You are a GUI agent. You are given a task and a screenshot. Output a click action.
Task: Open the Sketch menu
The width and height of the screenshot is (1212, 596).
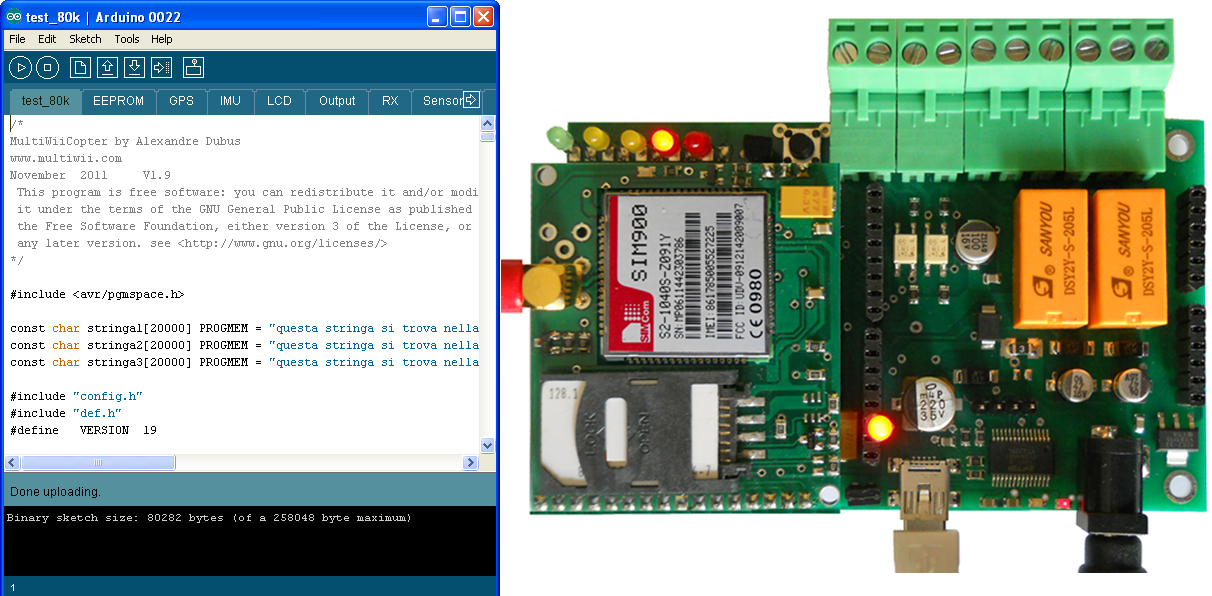point(85,39)
